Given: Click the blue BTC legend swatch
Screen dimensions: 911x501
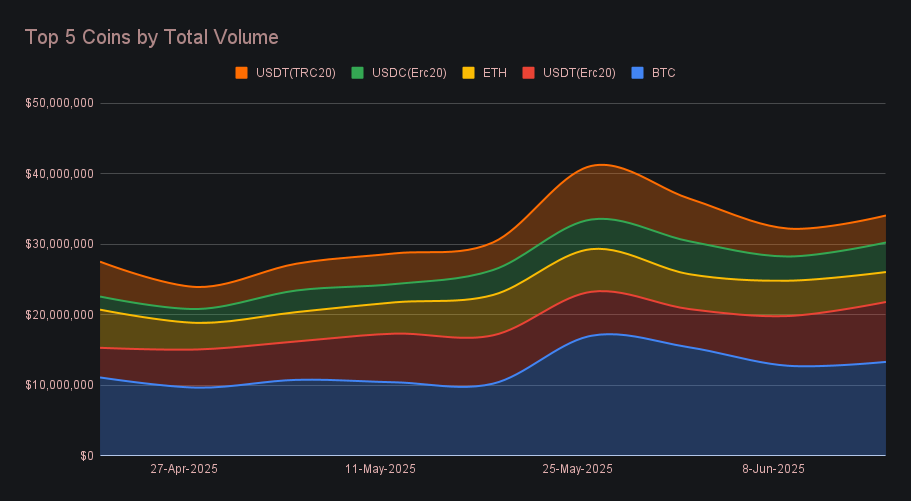Looking at the screenshot, I should [x=637, y=73].
